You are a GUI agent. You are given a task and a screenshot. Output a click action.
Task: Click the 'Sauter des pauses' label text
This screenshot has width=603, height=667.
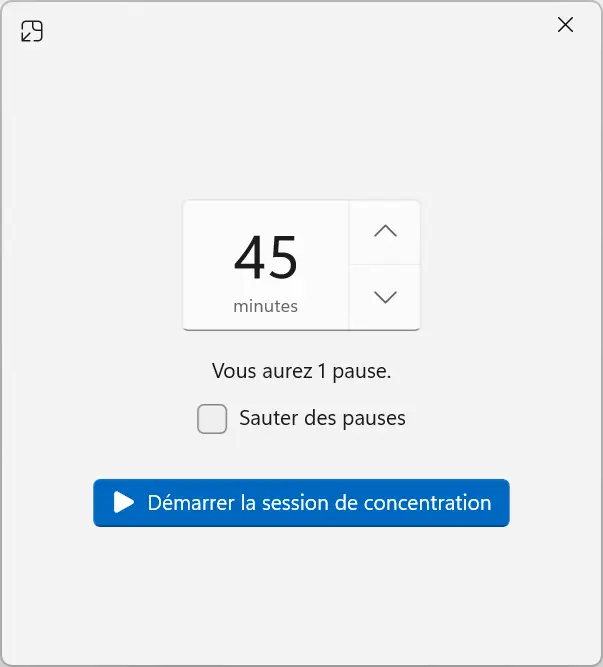[x=322, y=418]
